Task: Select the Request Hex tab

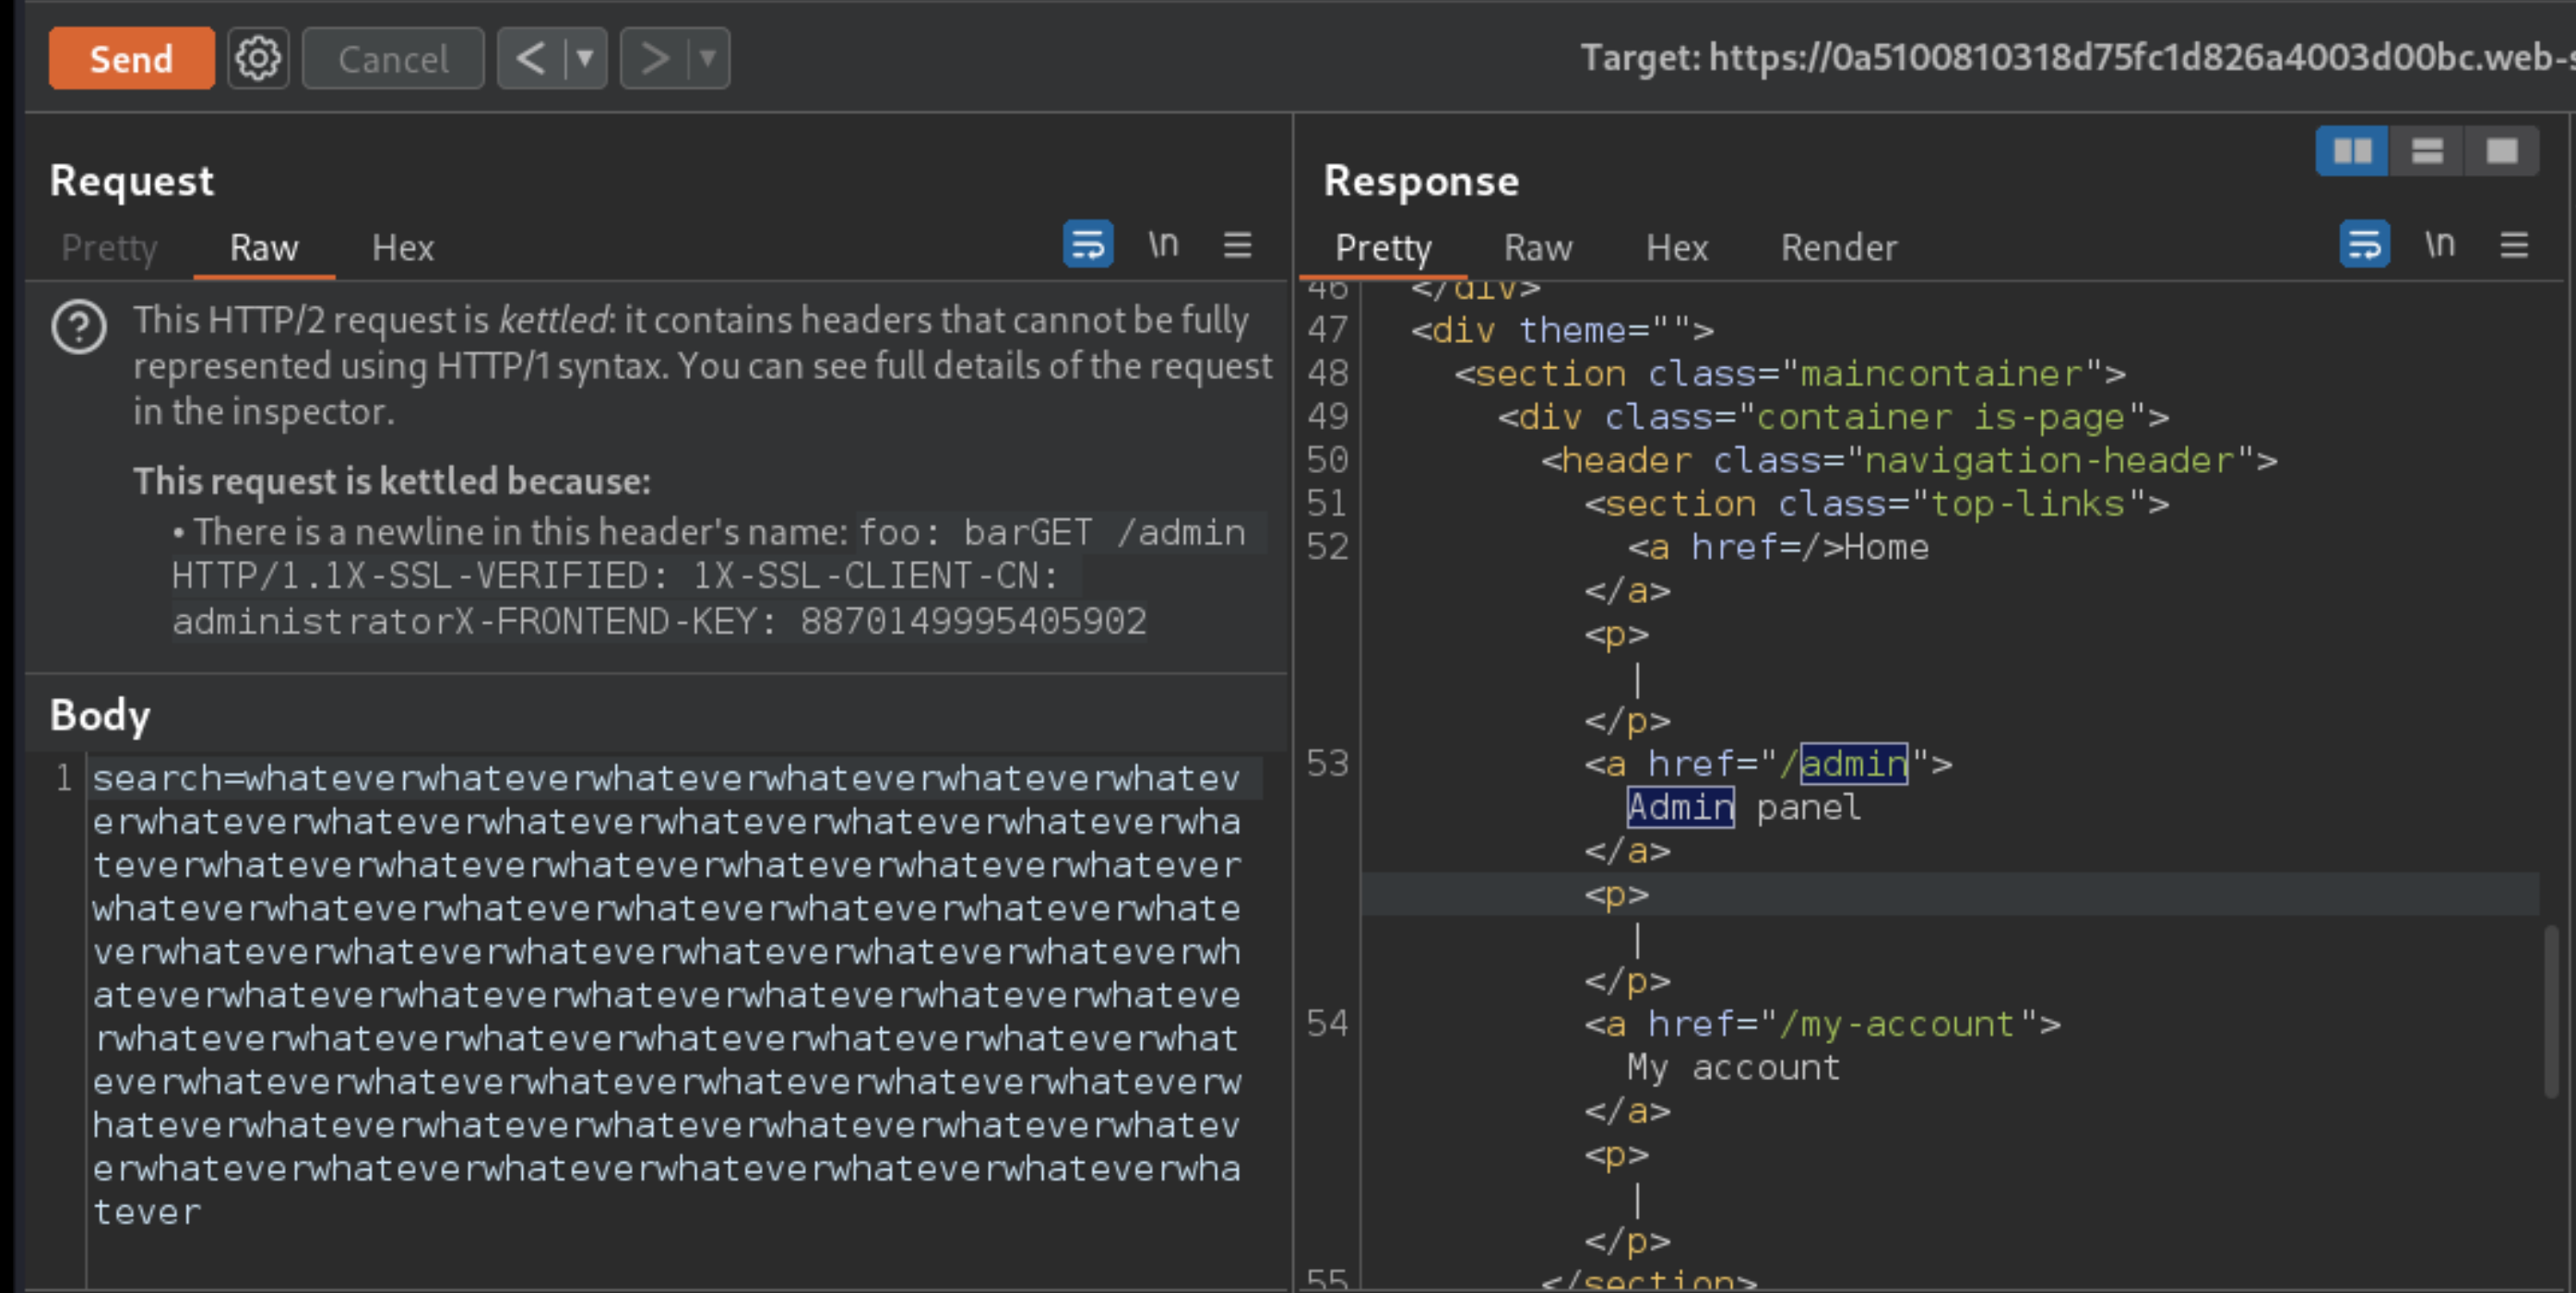Action: click(x=403, y=247)
